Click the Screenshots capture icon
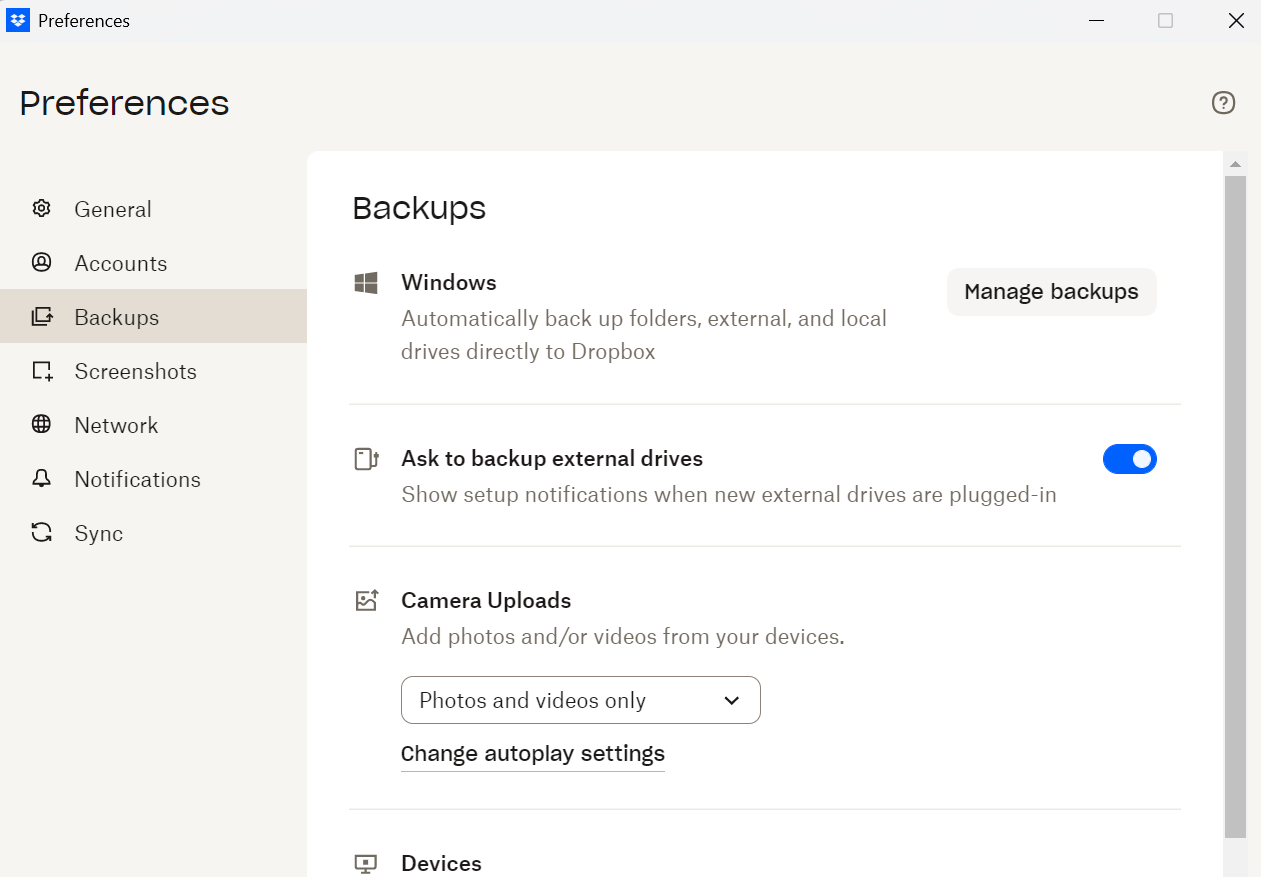This screenshot has width=1261, height=877. (41, 371)
